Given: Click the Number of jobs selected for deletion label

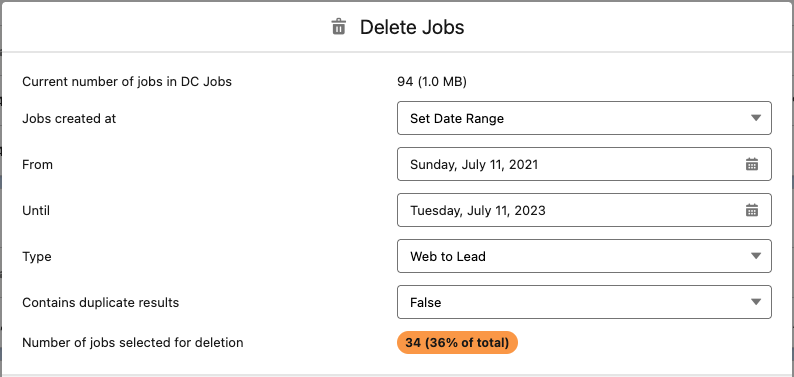Looking at the screenshot, I should click(x=133, y=343).
